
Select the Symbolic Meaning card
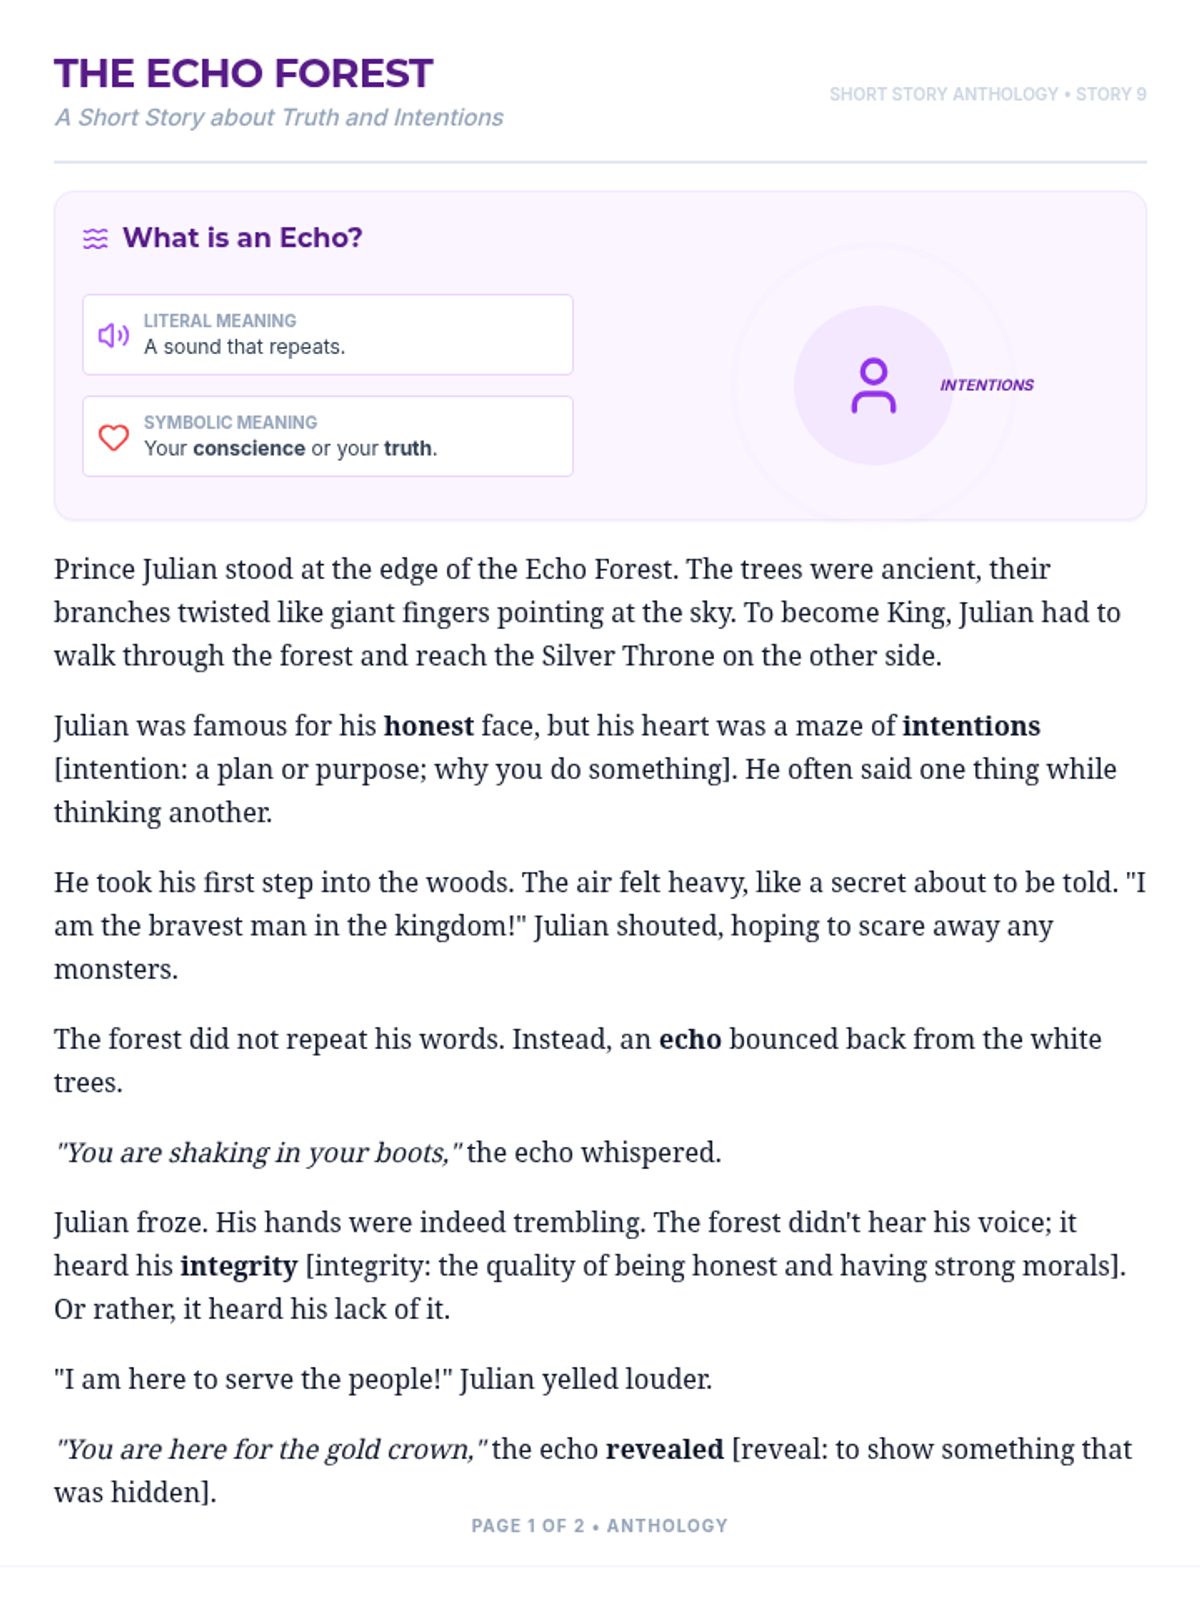coord(328,437)
